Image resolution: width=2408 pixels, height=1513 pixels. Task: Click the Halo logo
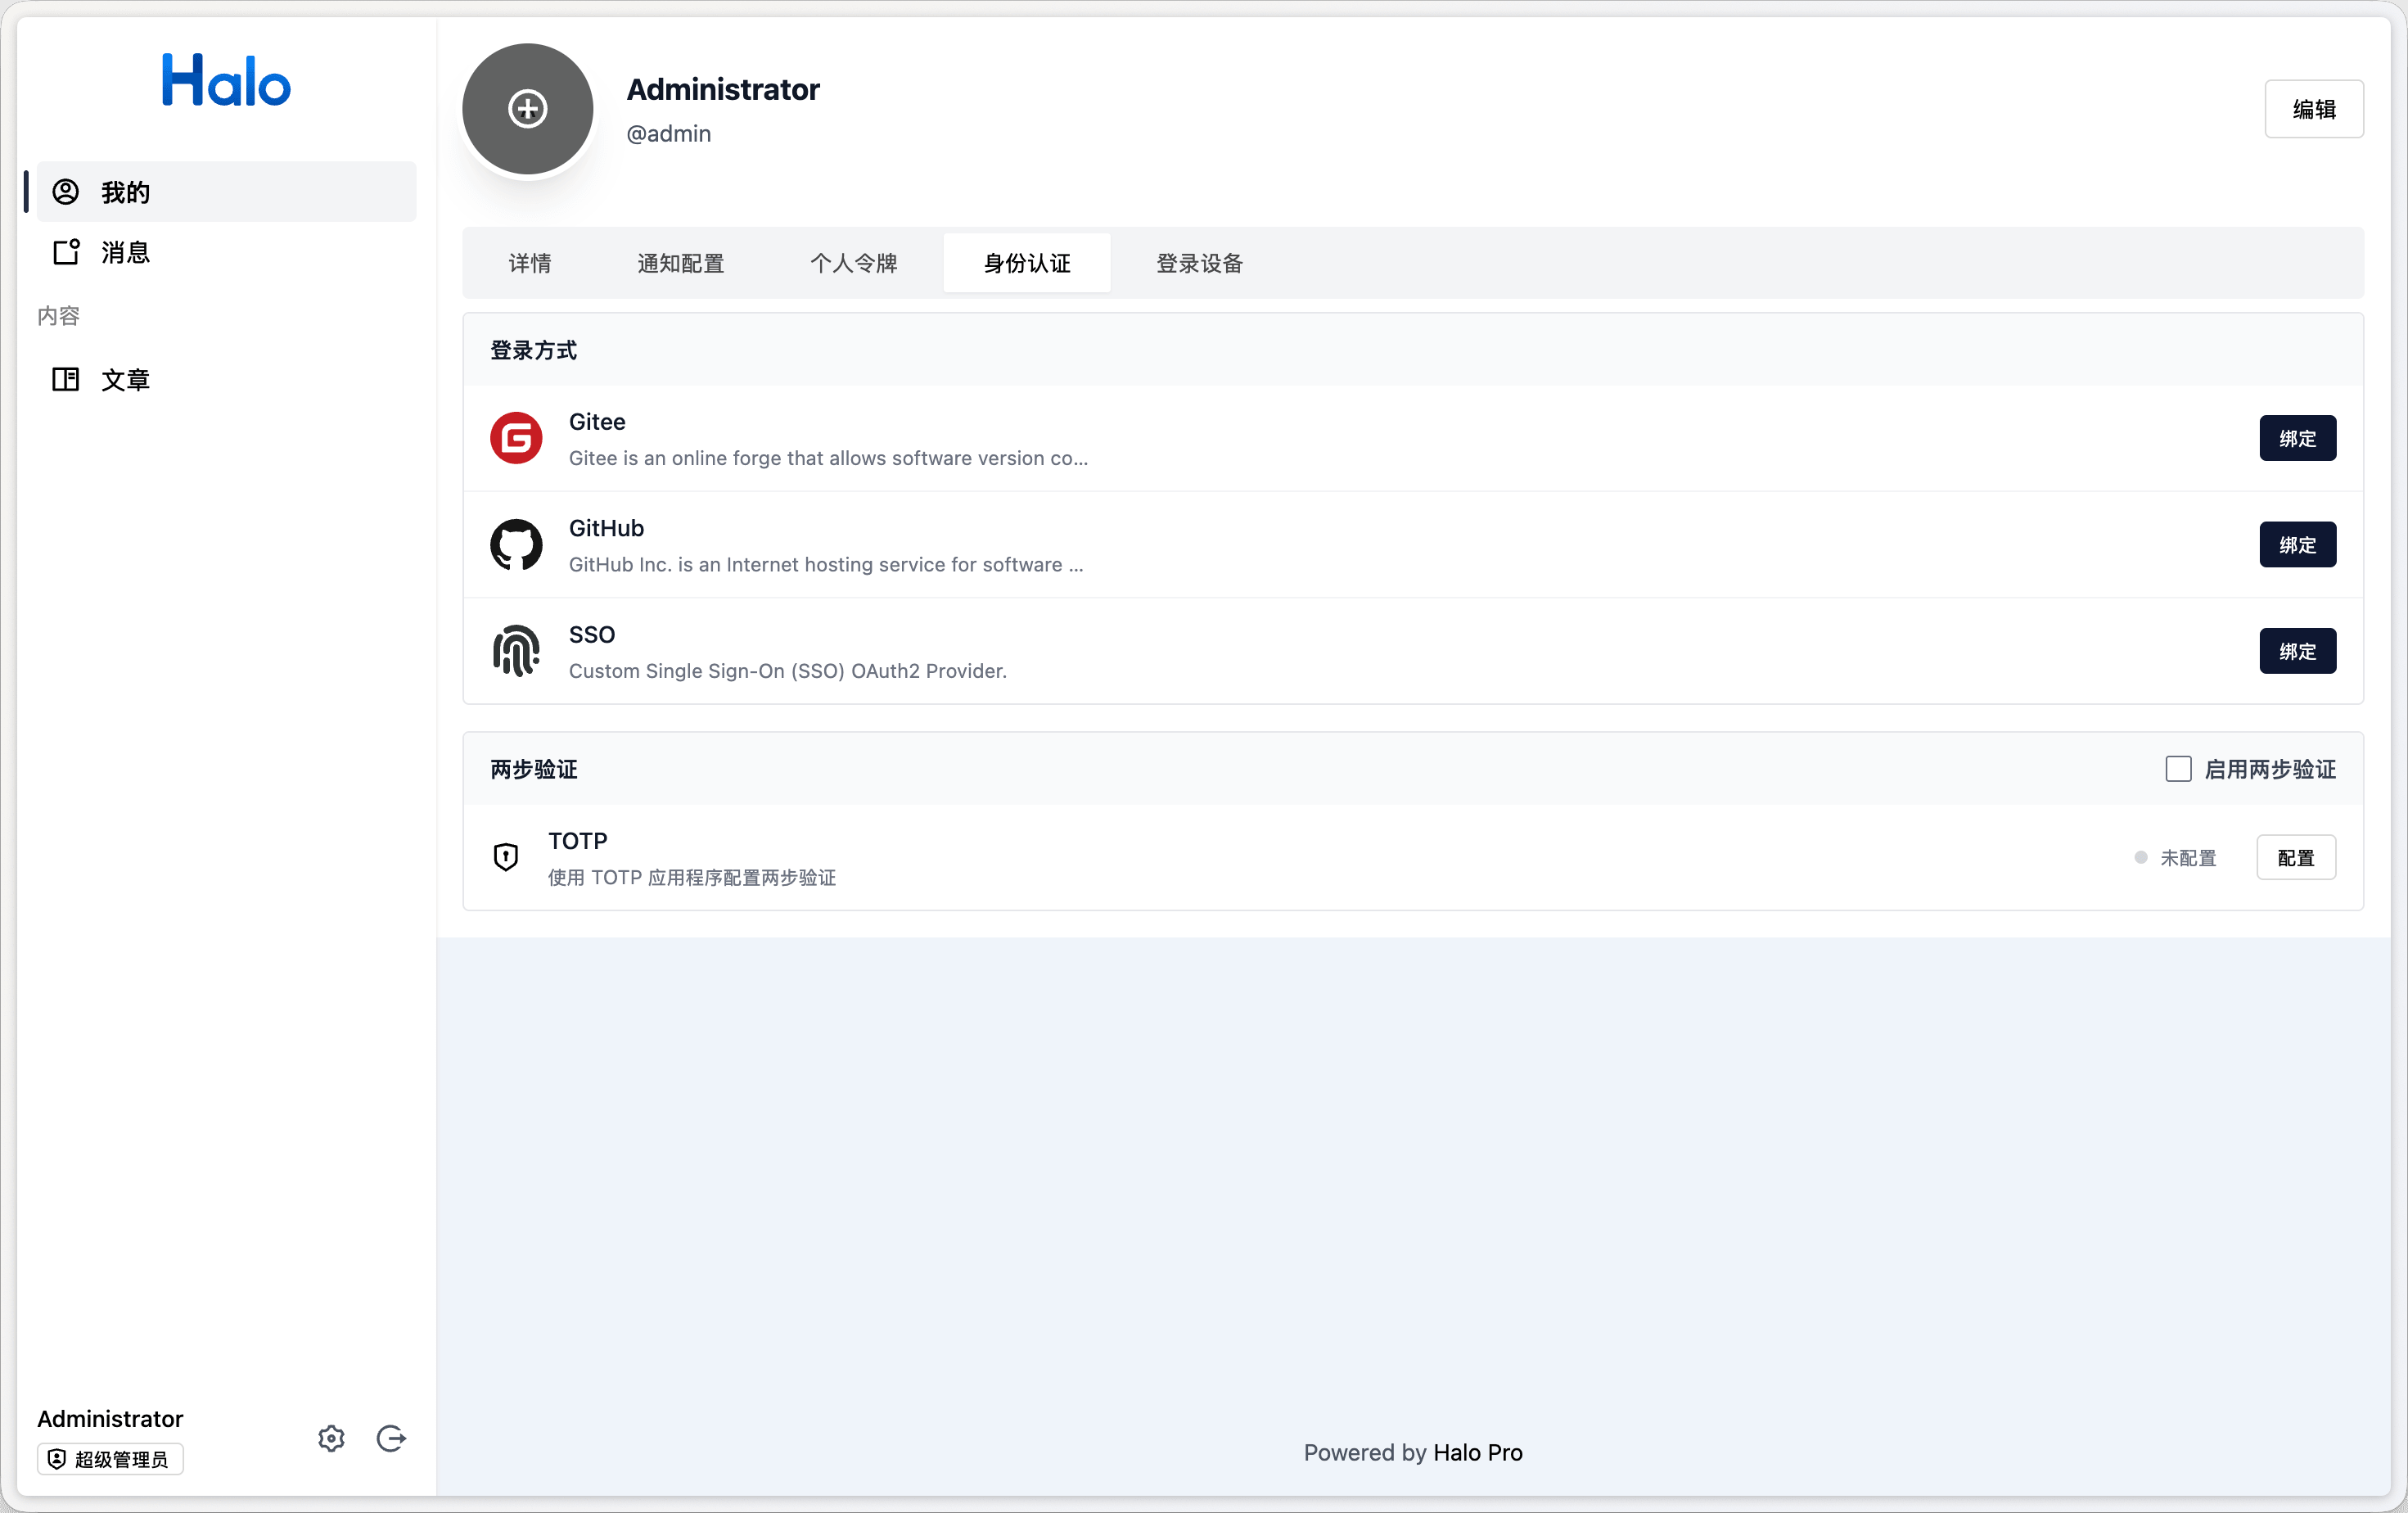click(x=226, y=80)
